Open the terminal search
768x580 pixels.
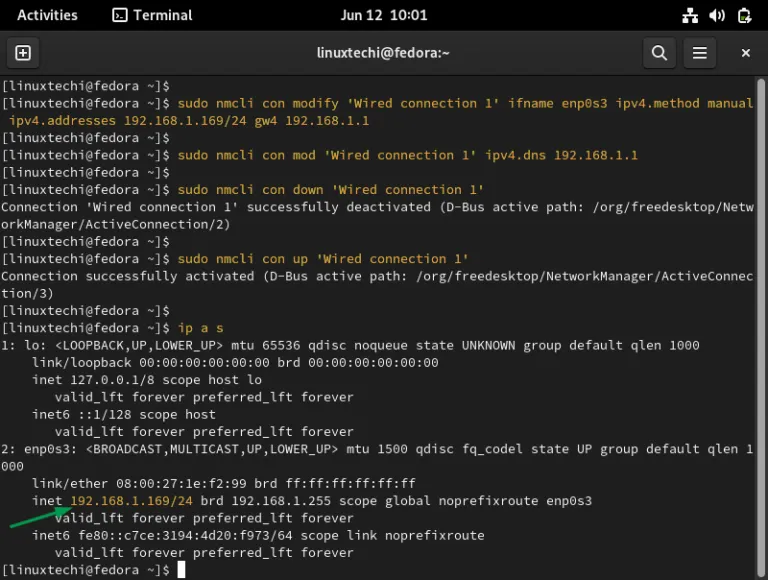pos(659,53)
